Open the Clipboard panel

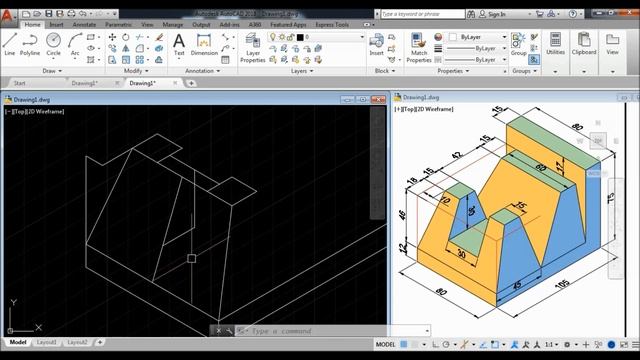click(x=584, y=44)
